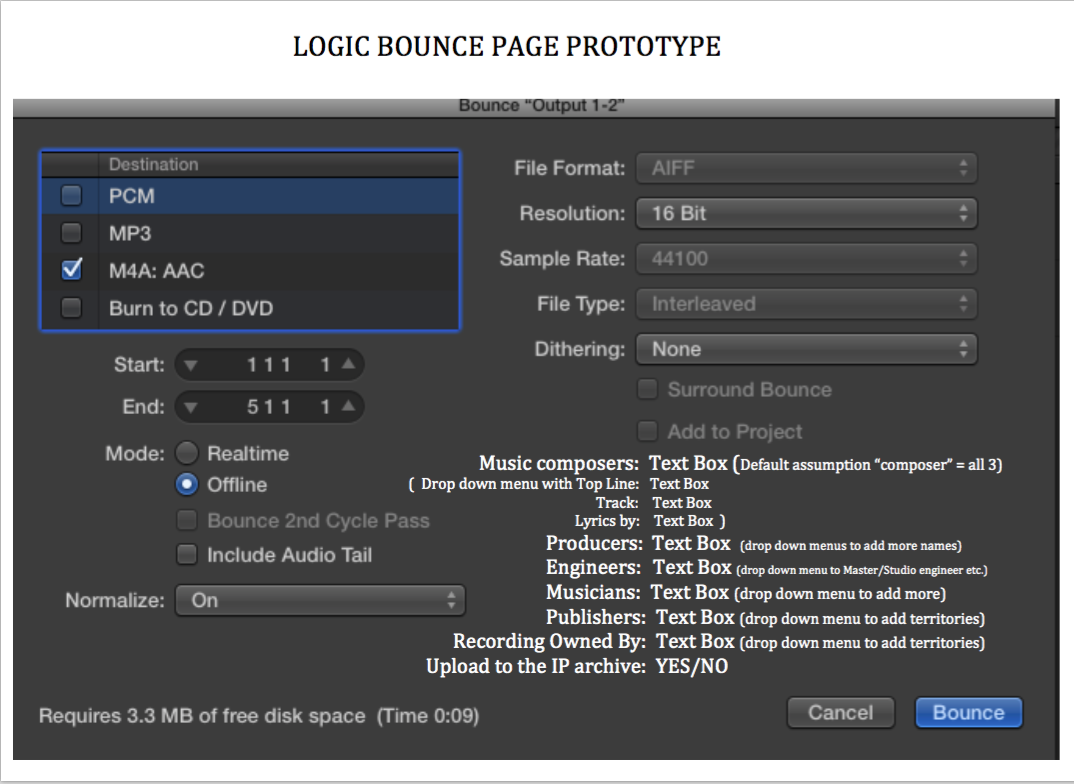Click the Lyrics by Text Box

[x=684, y=520]
